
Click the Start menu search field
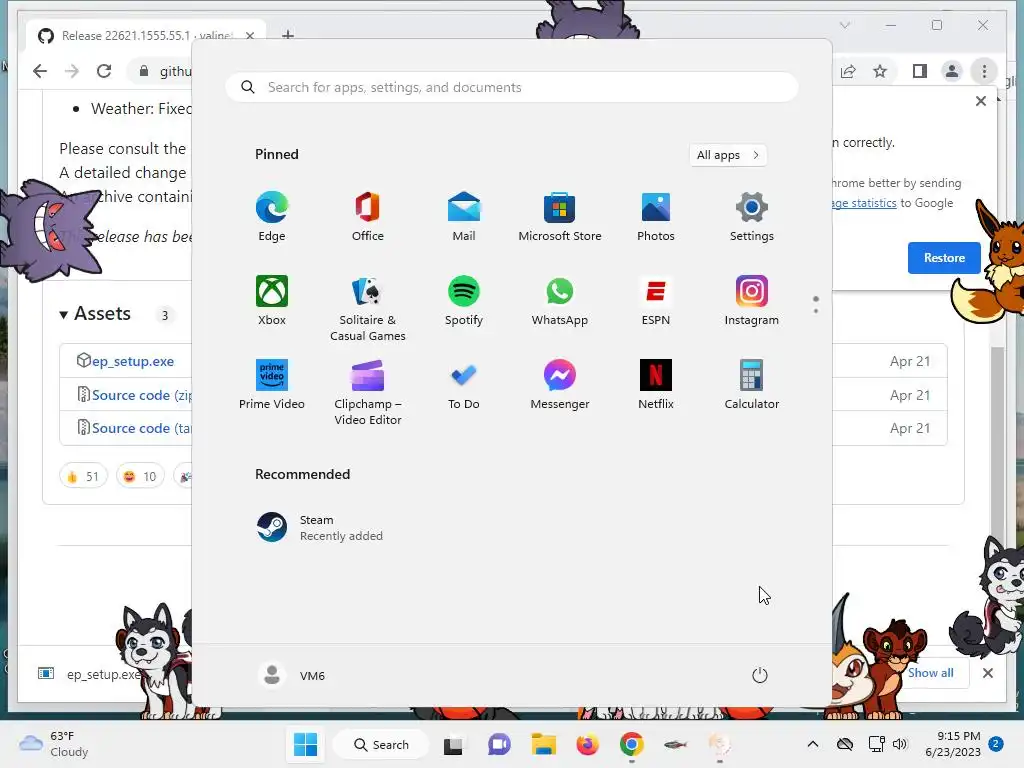pos(512,87)
